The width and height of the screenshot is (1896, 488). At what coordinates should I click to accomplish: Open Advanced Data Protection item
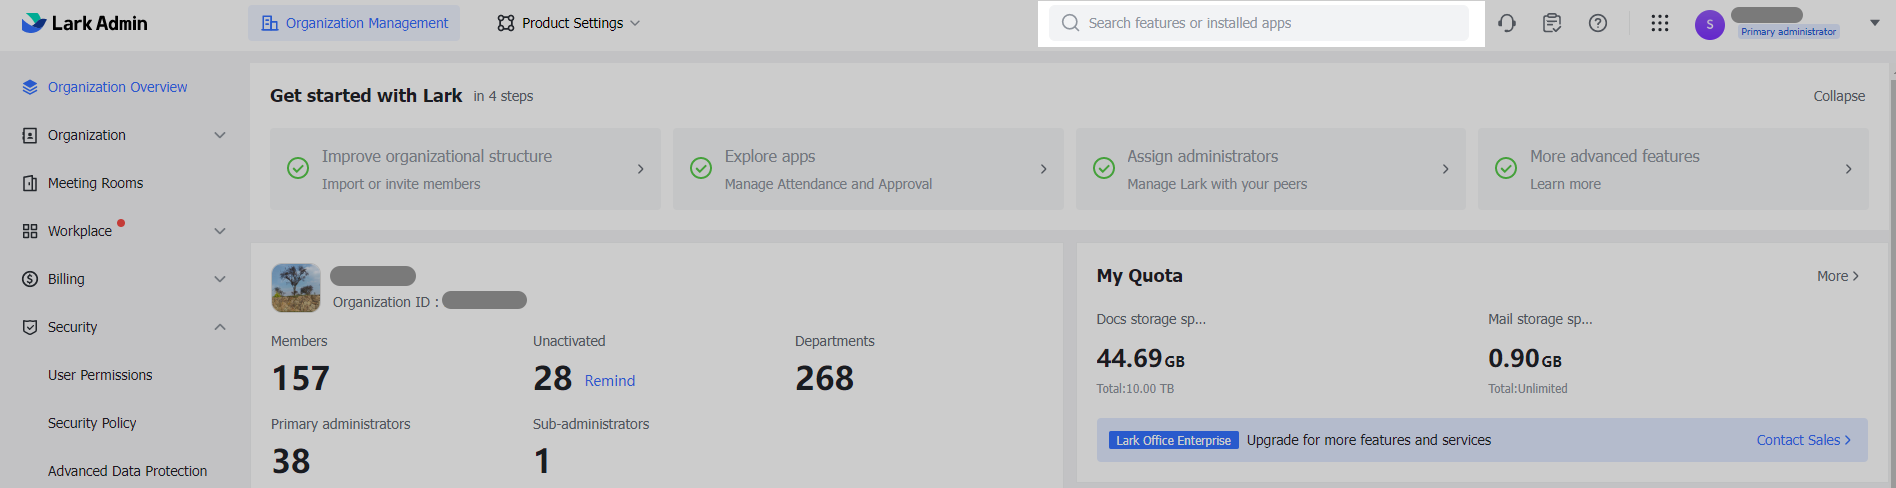pyautogui.click(x=127, y=471)
